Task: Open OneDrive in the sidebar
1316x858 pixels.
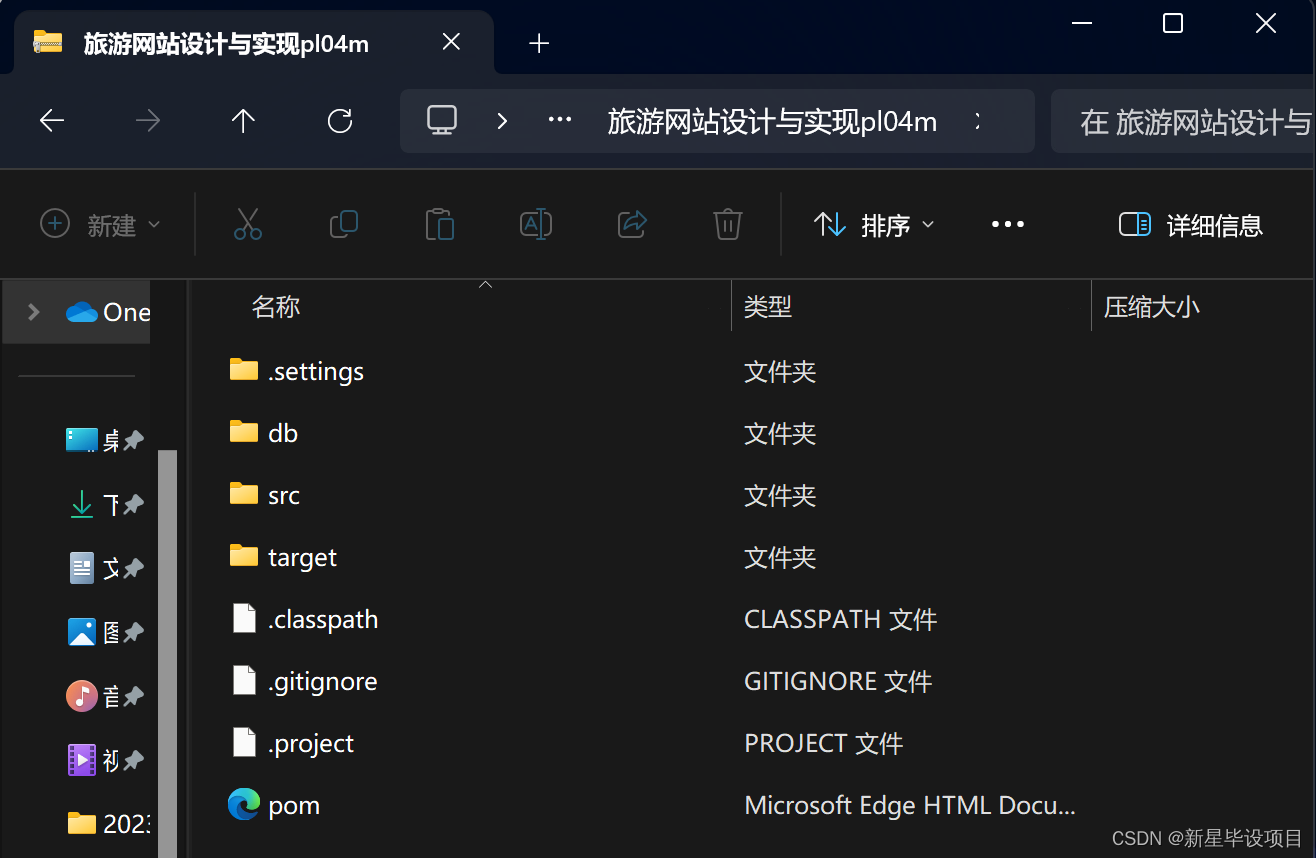Action: pos(108,312)
